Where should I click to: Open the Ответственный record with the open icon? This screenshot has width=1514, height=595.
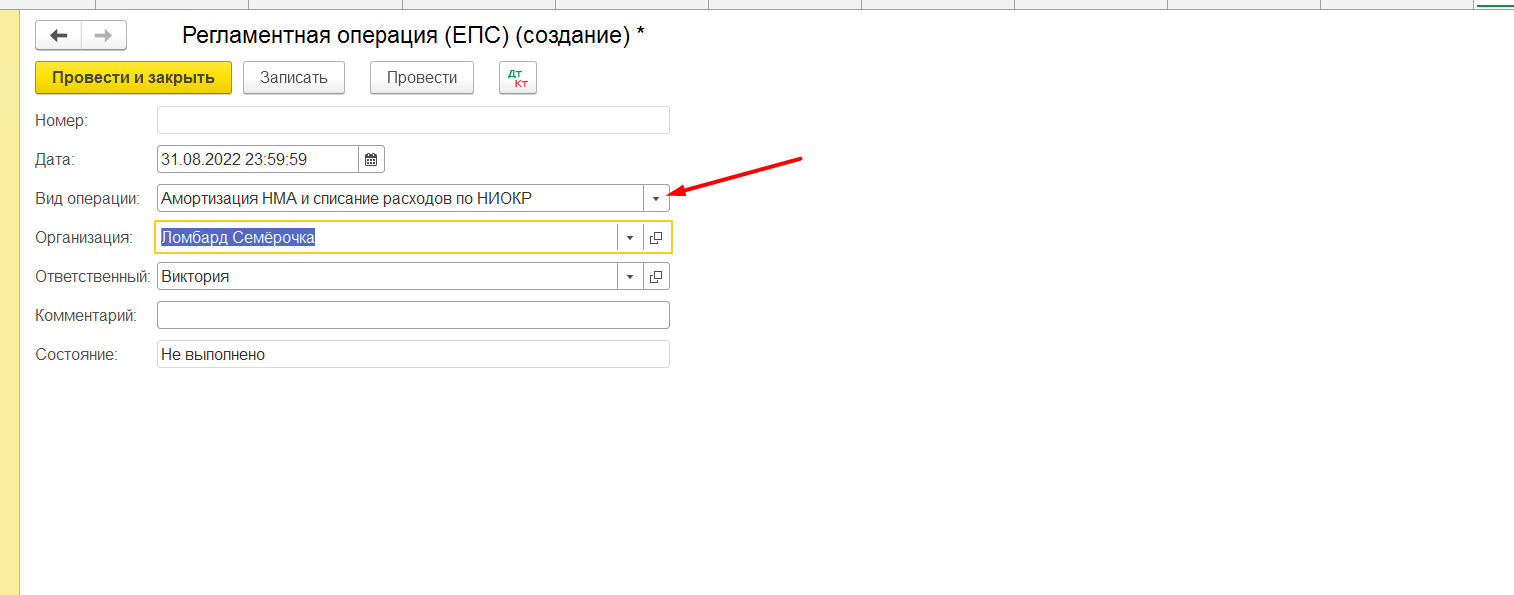pos(656,277)
